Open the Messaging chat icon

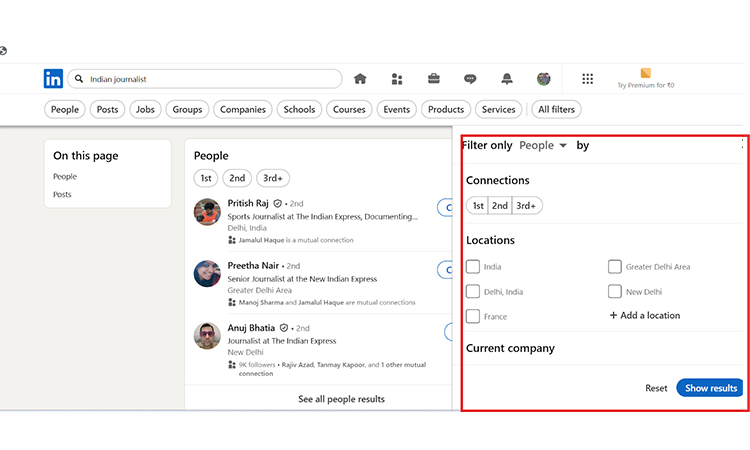coord(470,79)
